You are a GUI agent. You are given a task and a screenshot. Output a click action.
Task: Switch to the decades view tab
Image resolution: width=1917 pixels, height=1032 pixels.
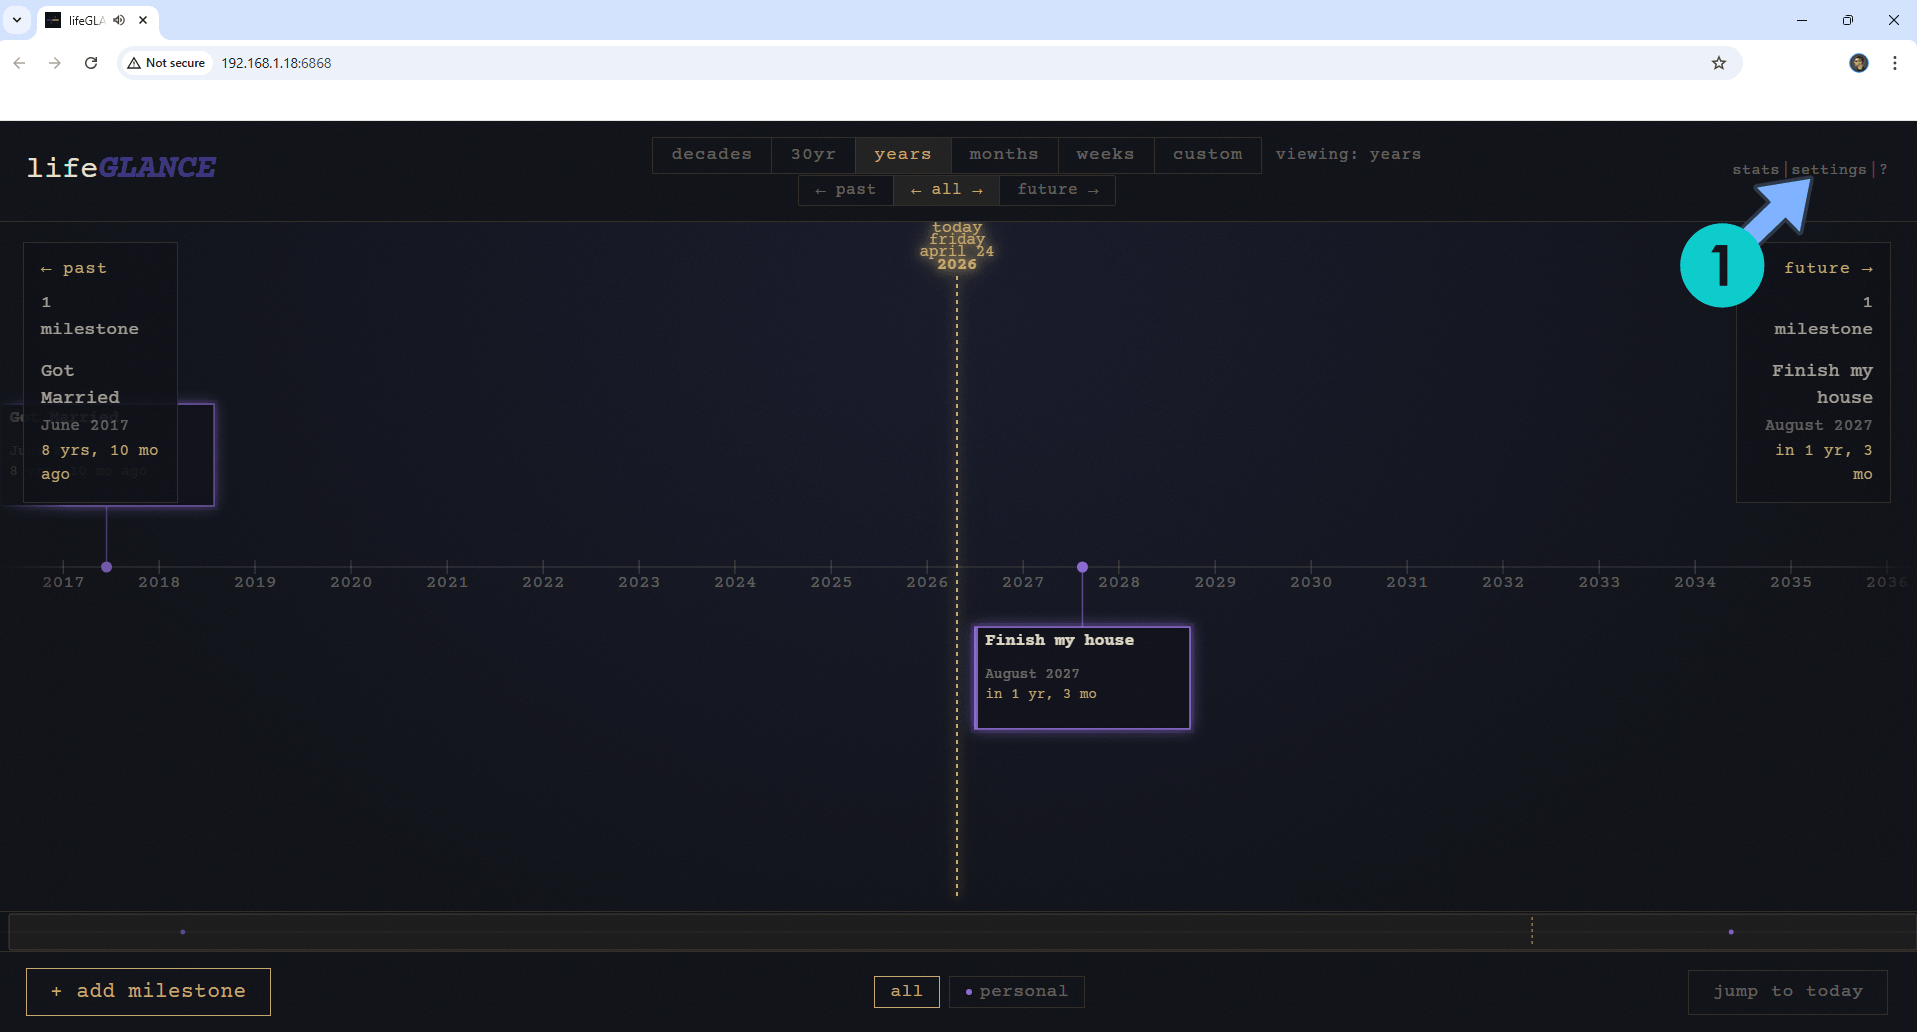[711, 155]
